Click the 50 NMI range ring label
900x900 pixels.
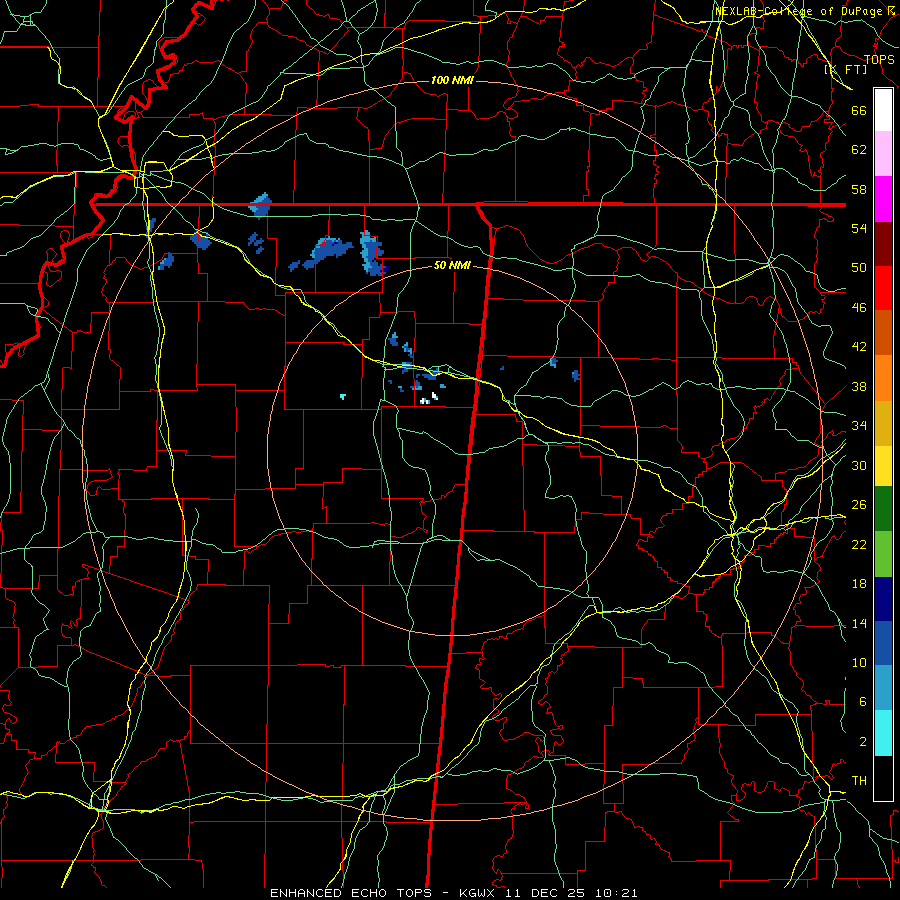(x=452, y=265)
